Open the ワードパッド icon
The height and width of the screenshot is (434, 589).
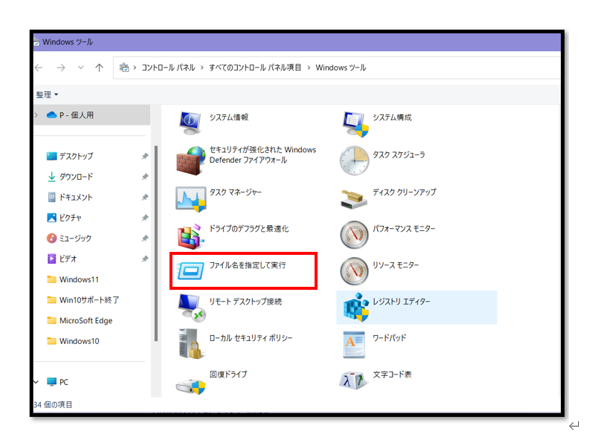coord(354,345)
